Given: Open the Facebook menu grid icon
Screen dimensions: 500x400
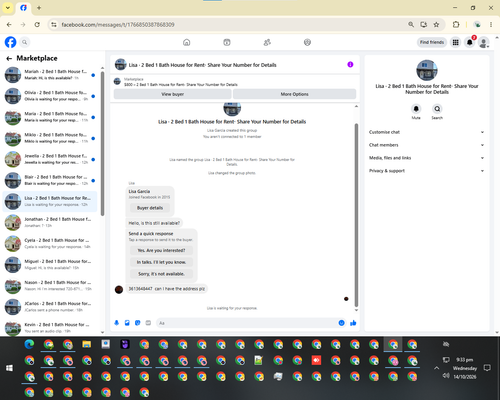Looking at the screenshot, I should 455,42.
